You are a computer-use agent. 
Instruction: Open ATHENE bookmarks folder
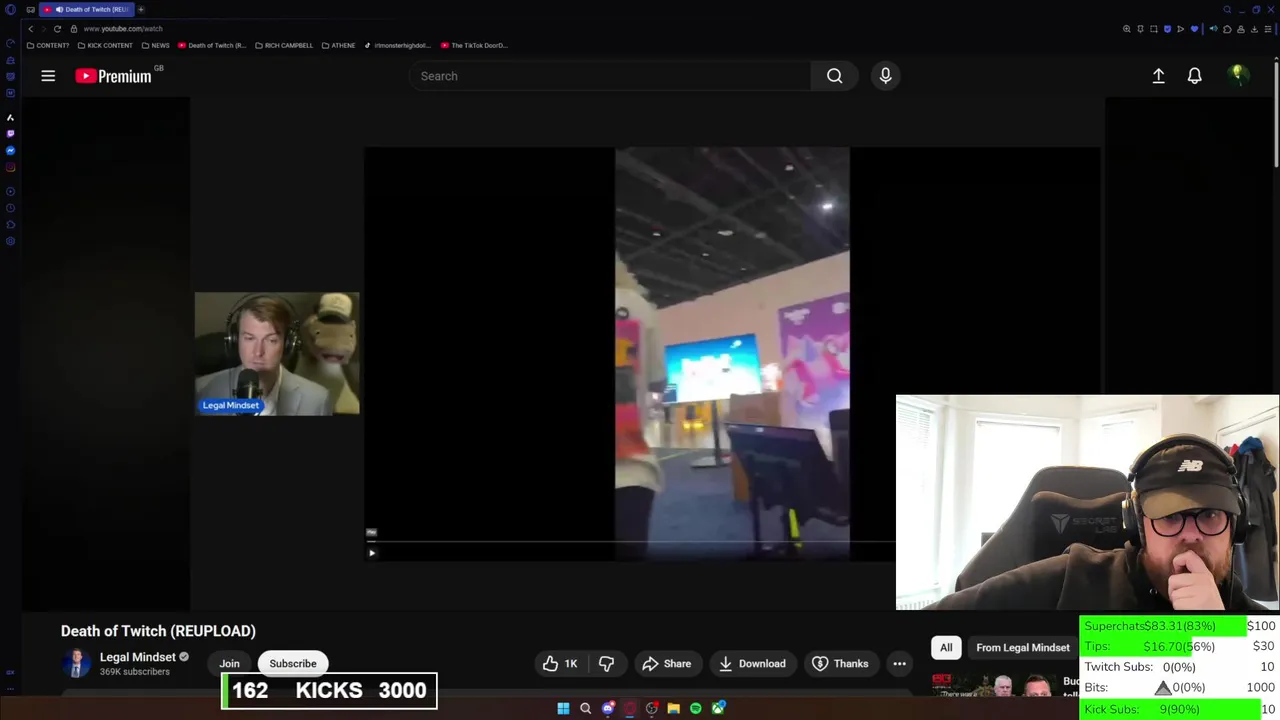pos(338,45)
